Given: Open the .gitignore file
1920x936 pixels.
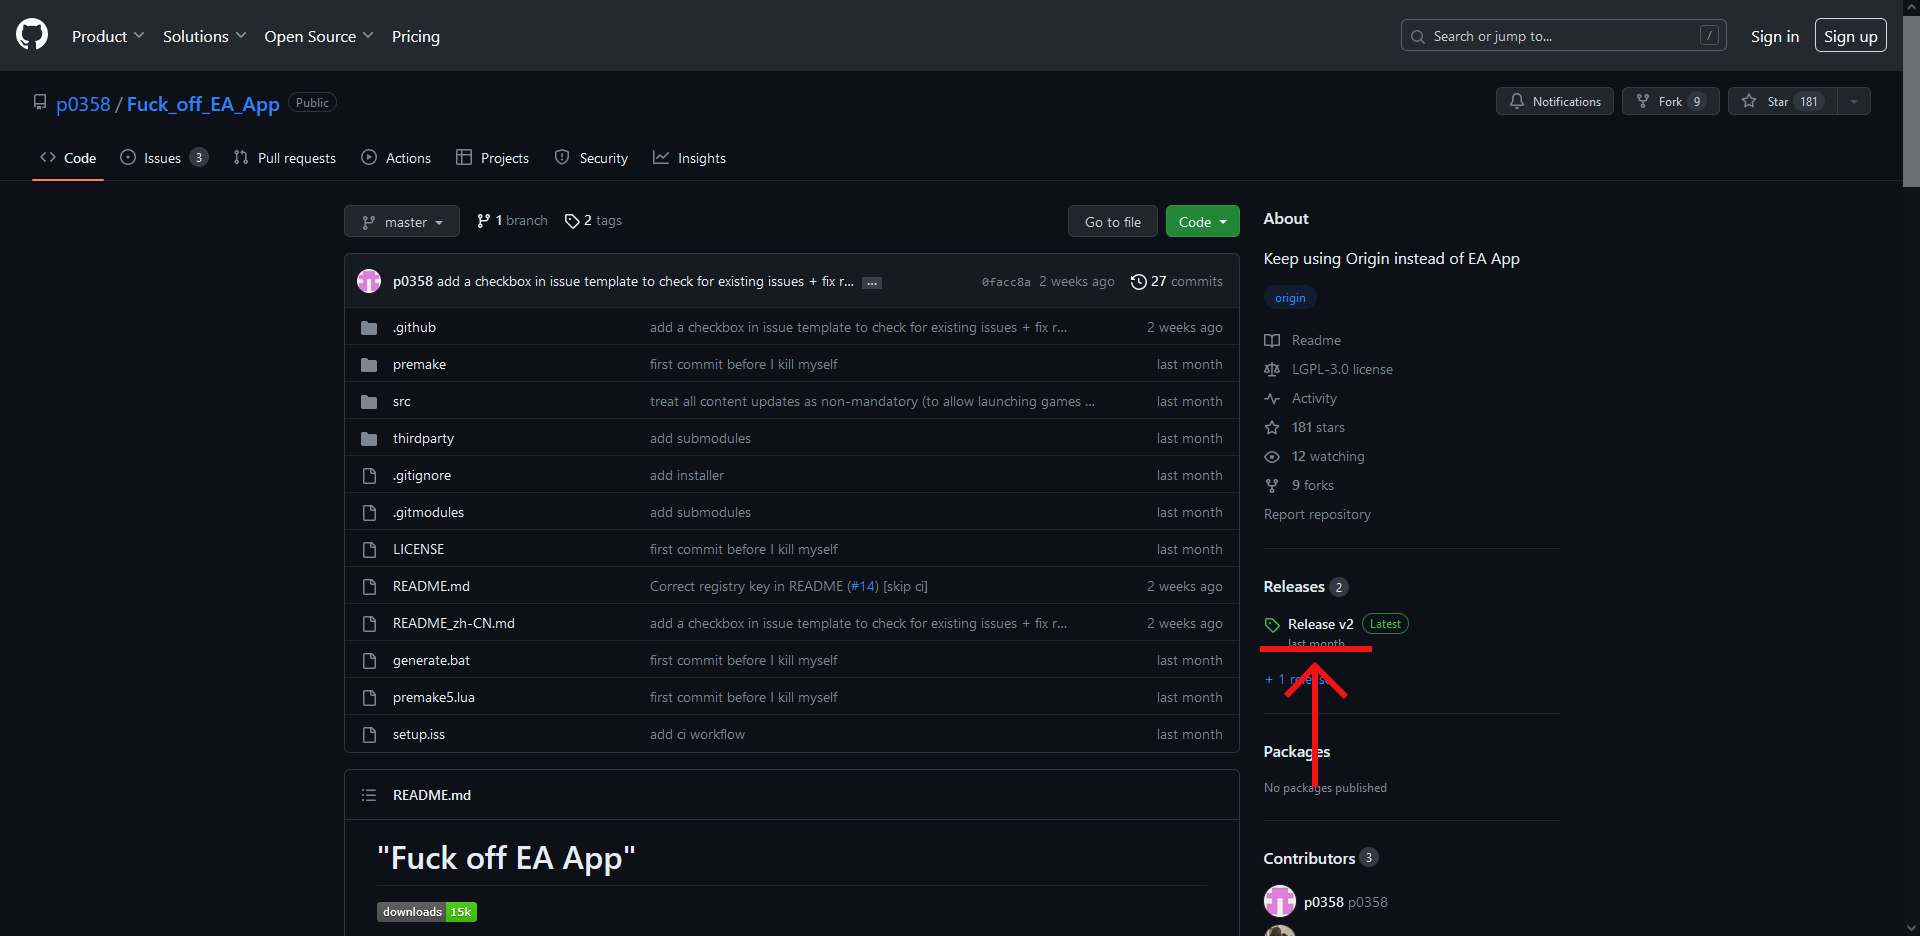Looking at the screenshot, I should (422, 475).
